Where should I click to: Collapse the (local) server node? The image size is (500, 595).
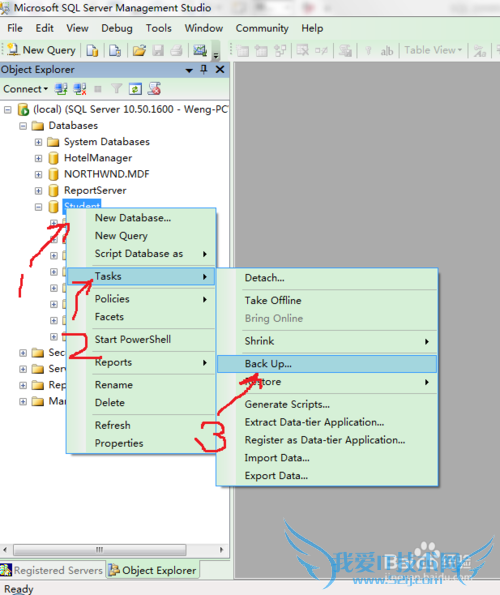click(8, 110)
